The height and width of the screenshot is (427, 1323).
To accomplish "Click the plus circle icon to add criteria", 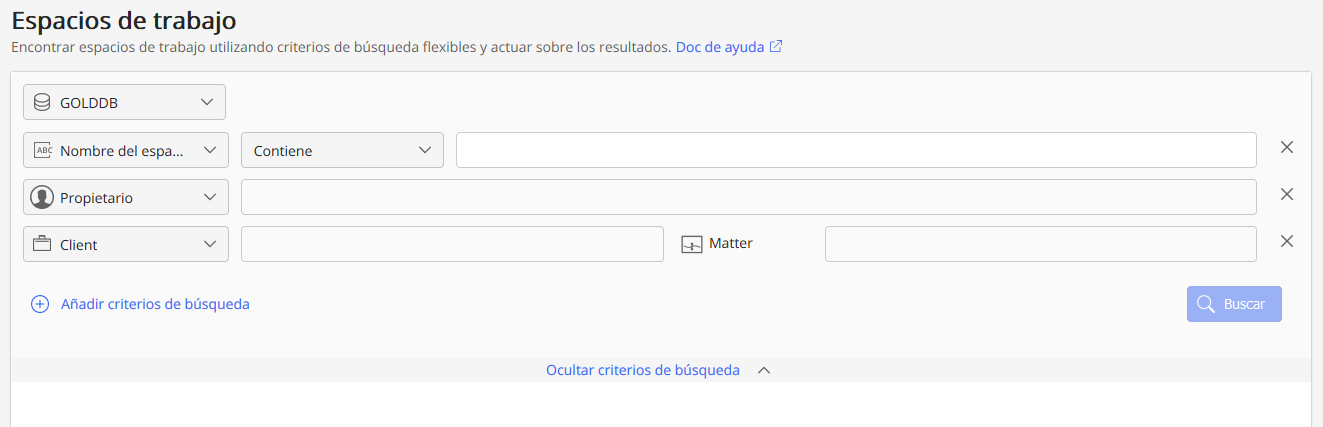I will tap(40, 304).
